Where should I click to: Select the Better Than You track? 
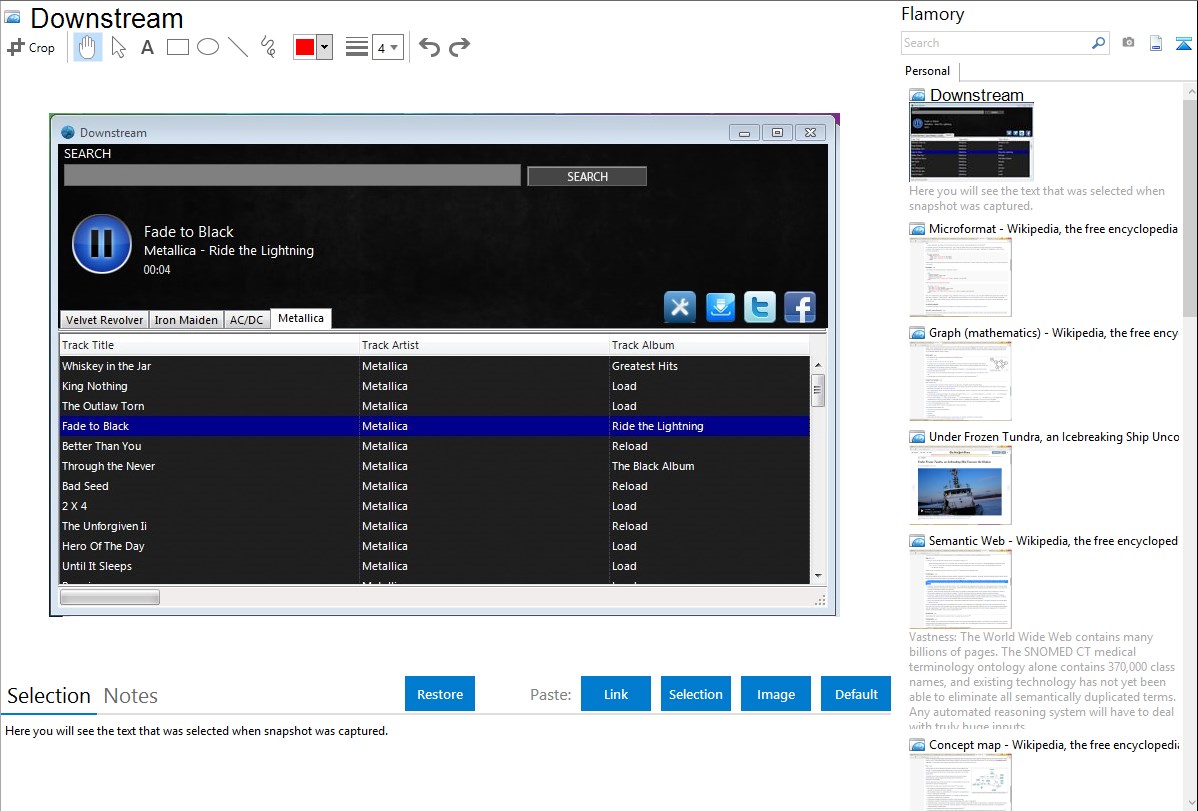[x=434, y=446]
